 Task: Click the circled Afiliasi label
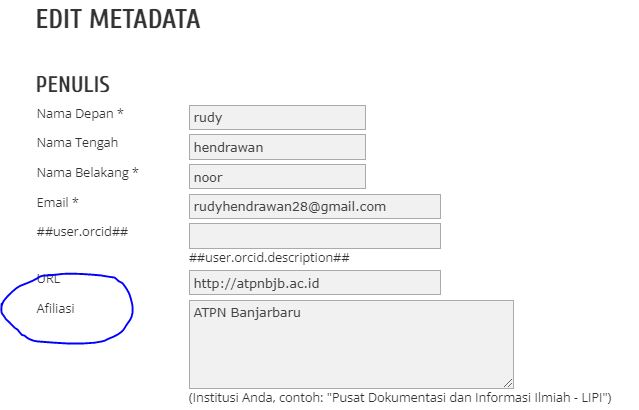click(x=56, y=308)
